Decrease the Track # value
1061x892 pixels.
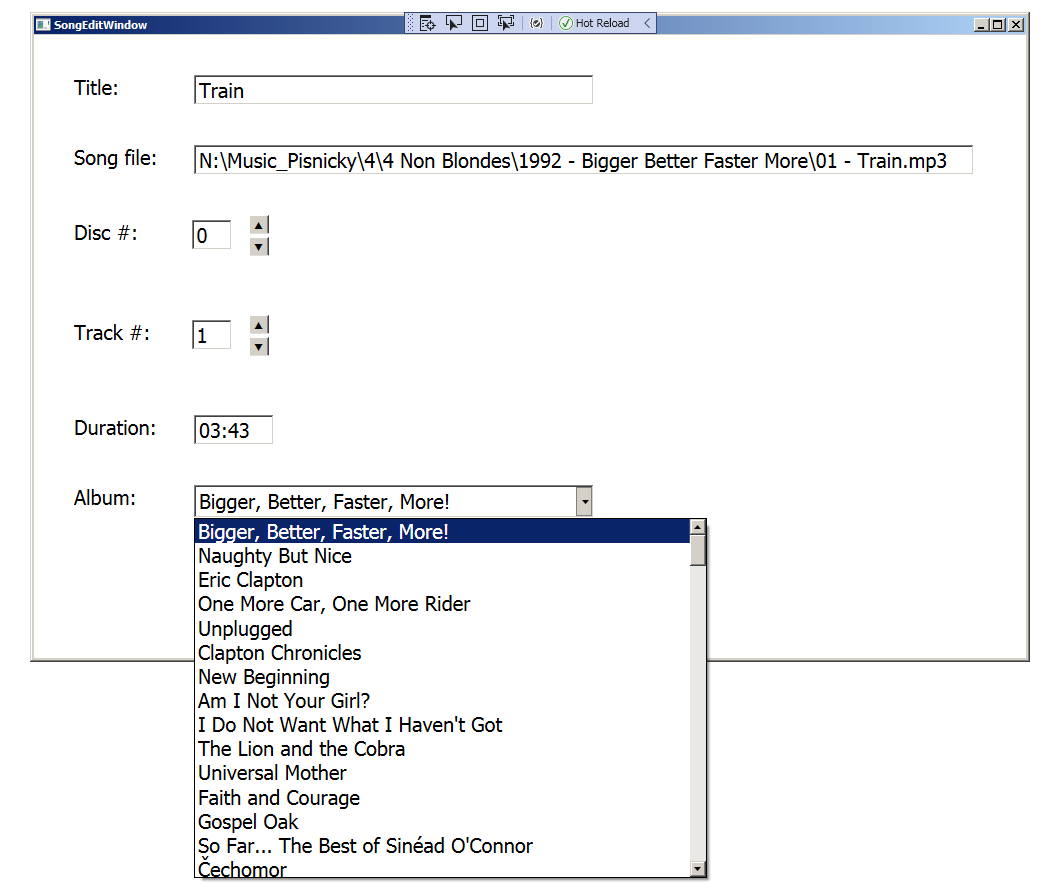click(259, 347)
